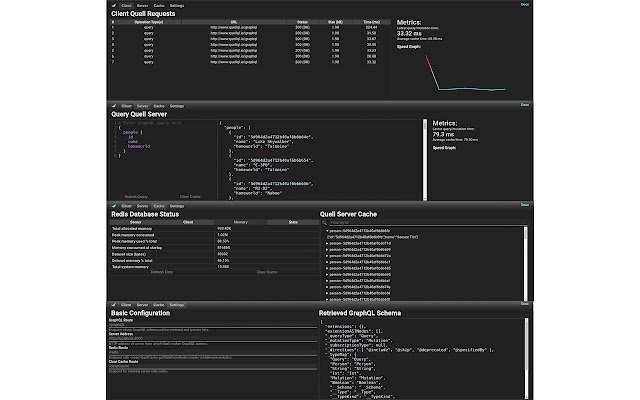640x400 pixels.
Task: Click the Time (ms) column header
Action: (x=371, y=22)
